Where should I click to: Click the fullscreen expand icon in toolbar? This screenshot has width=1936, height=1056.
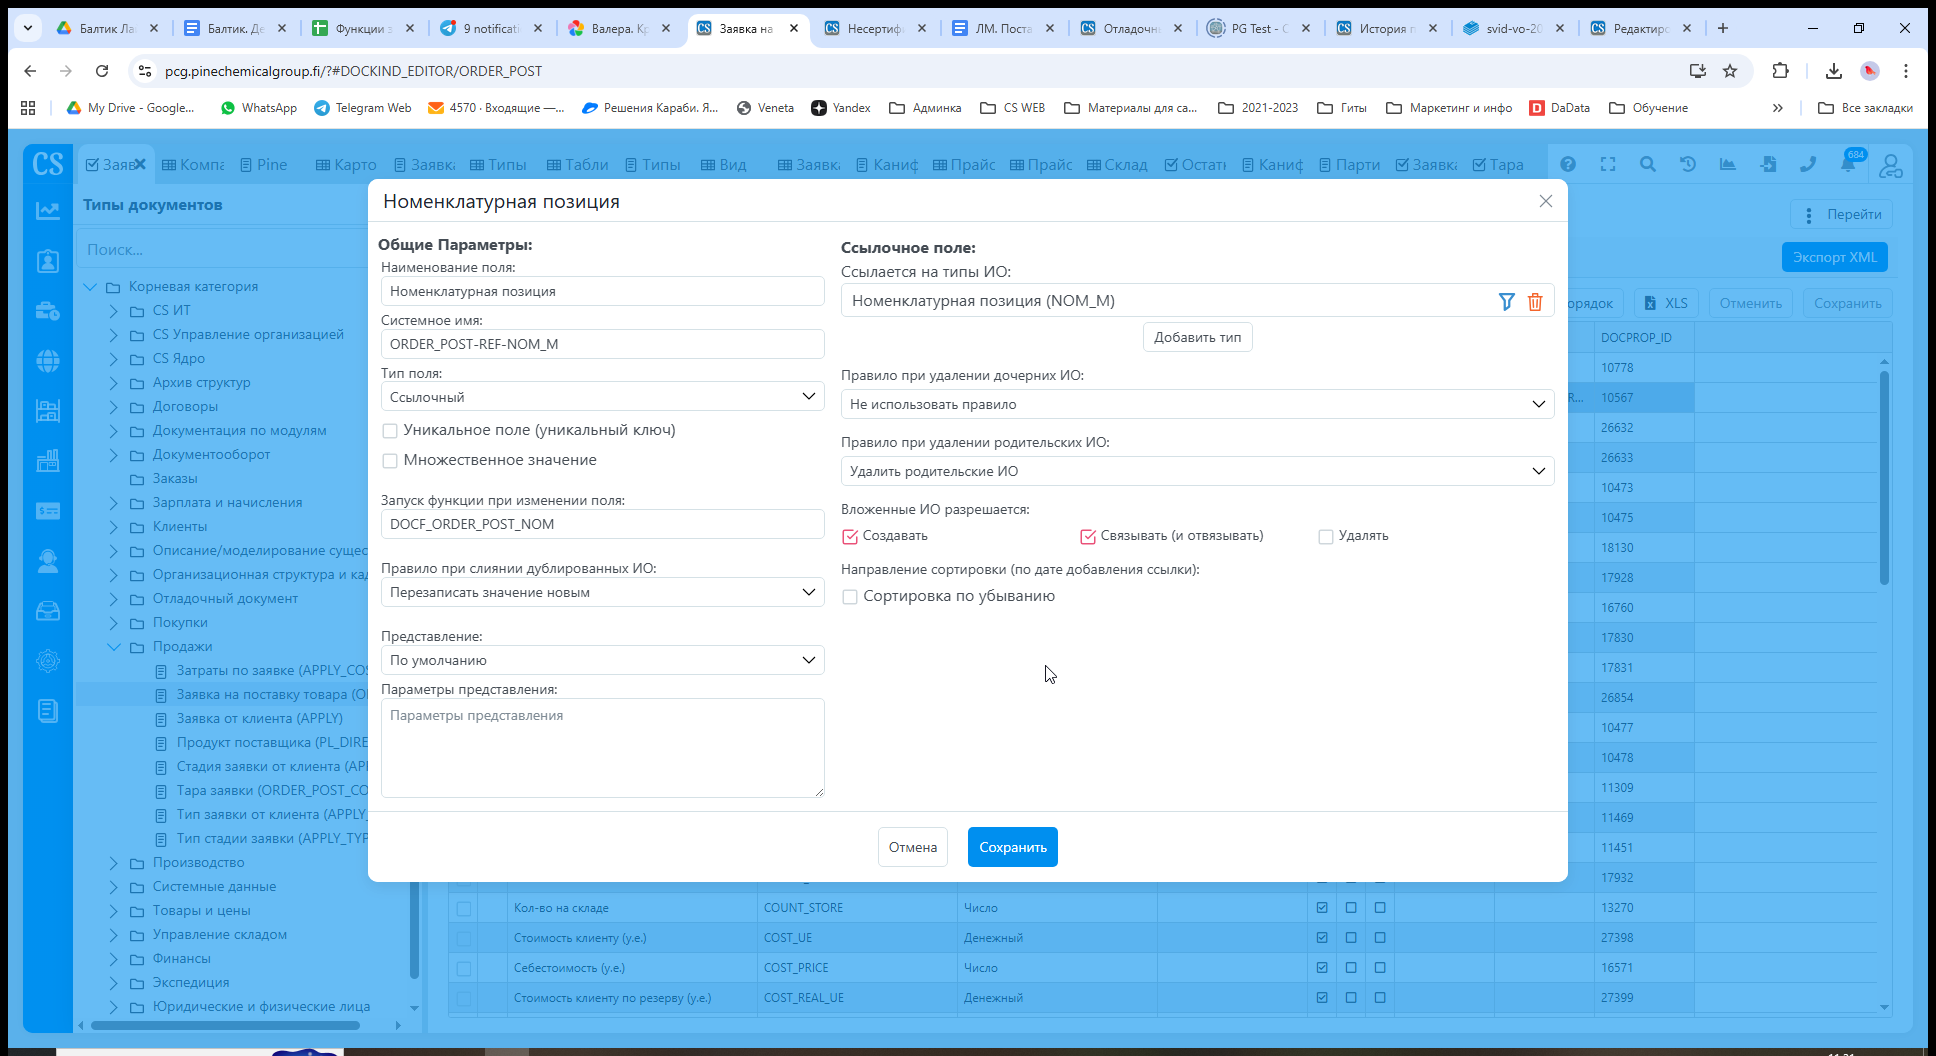coord(1608,165)
